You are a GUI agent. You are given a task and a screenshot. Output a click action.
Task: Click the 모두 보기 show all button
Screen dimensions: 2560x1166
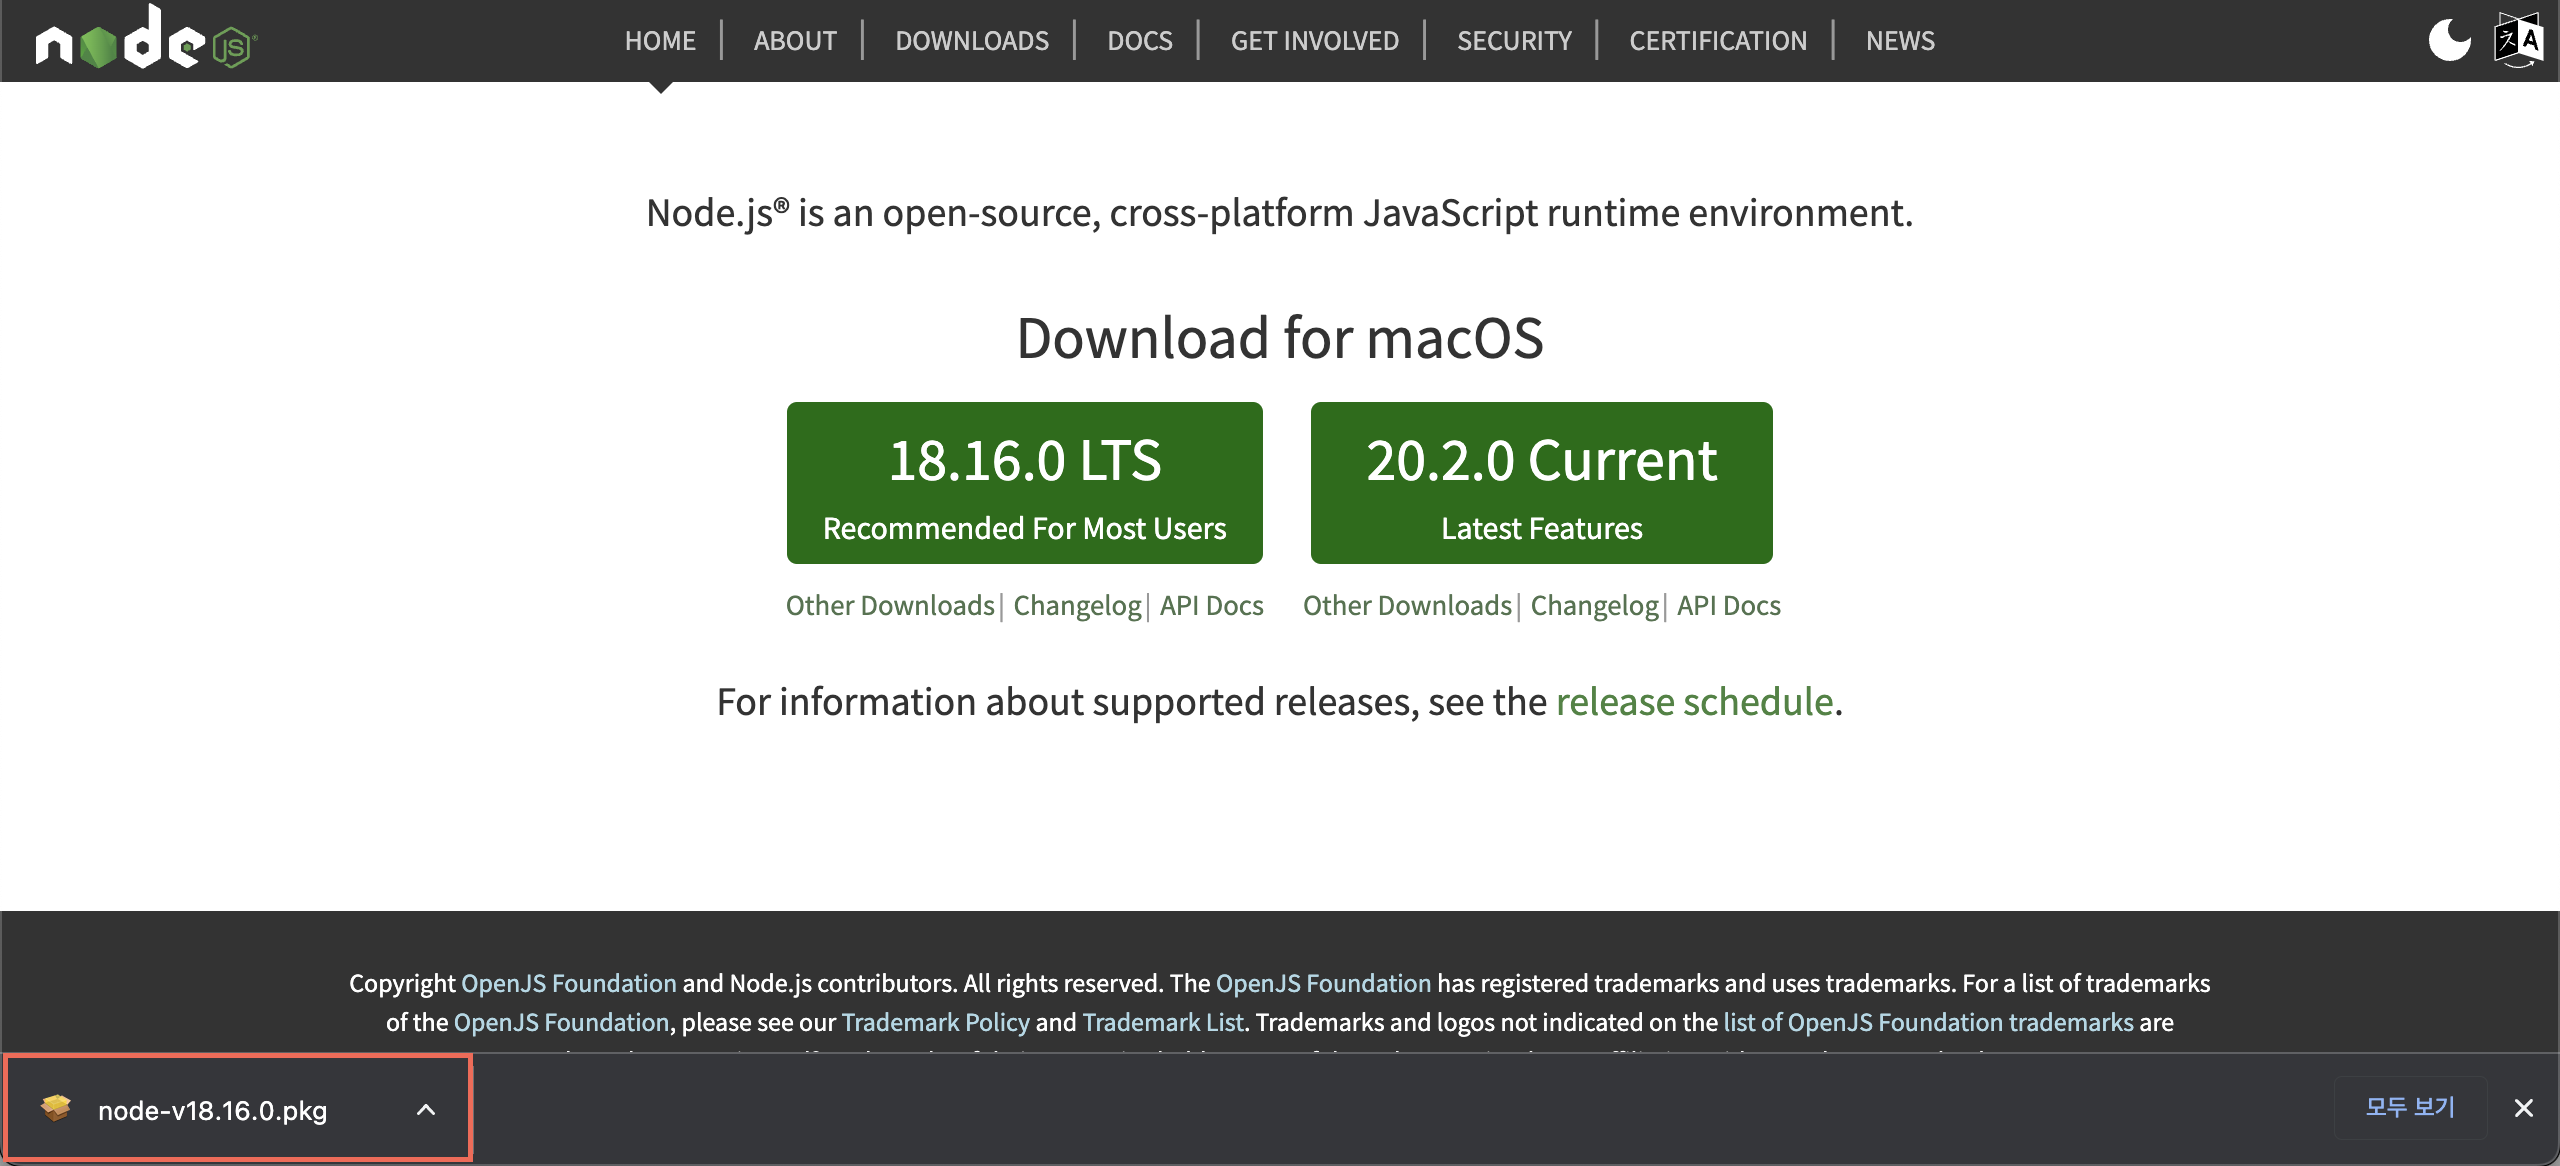click(x=2409, y=1107)
